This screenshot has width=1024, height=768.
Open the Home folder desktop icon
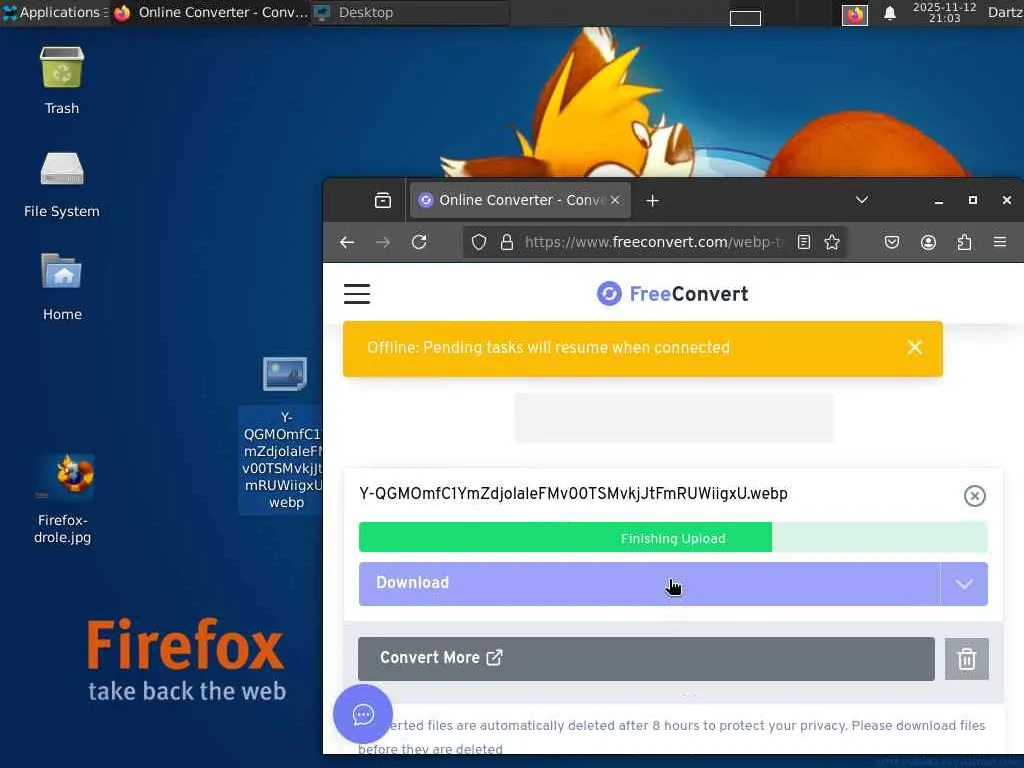coord(61,286)
